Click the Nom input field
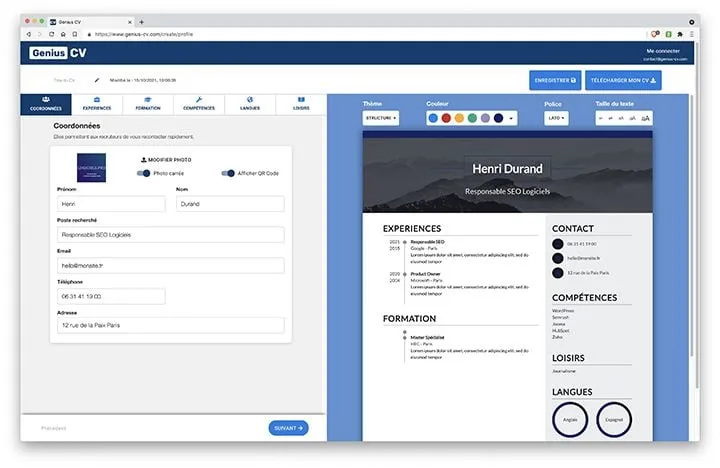 (230, 204)
